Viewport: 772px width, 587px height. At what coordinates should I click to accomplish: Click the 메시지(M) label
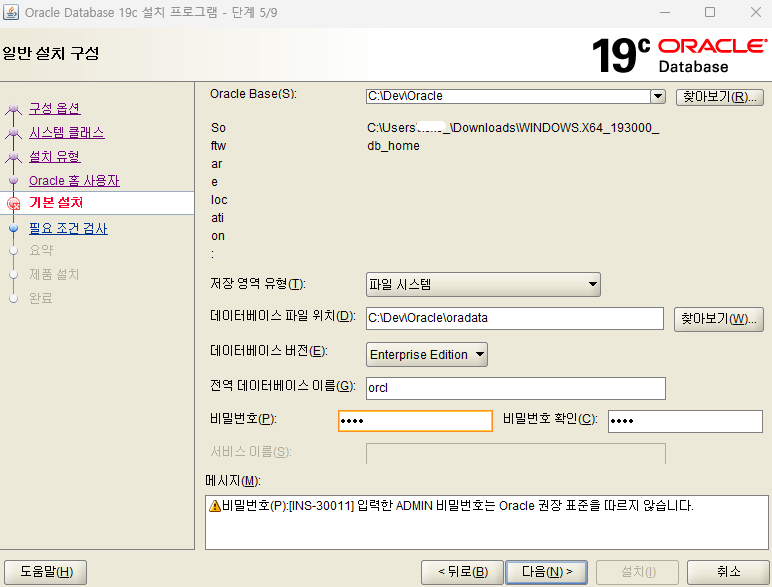[x=233, y=481]
